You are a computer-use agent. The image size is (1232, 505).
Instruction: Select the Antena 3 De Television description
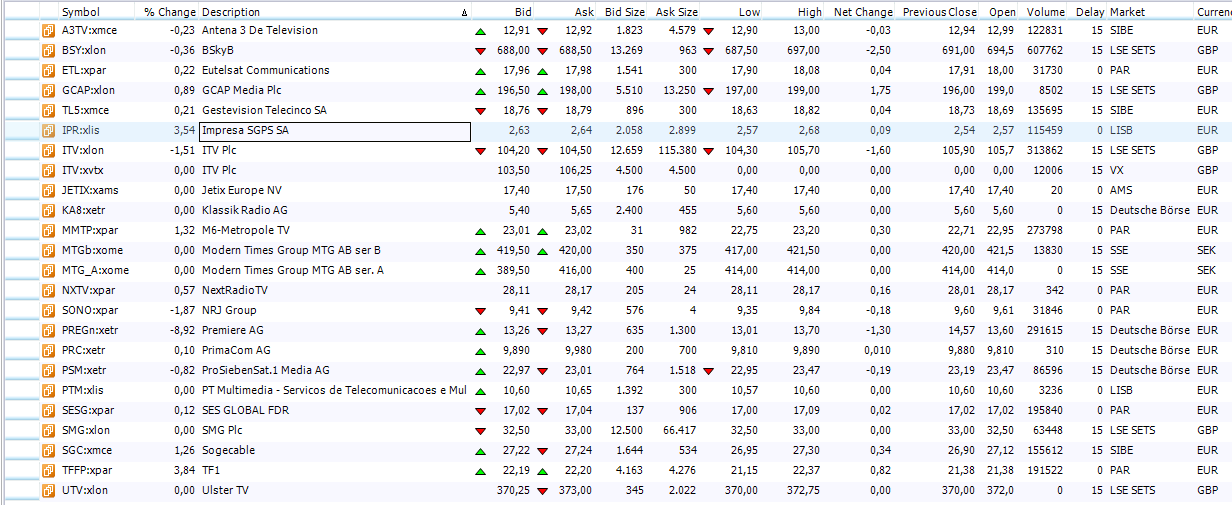pos(259,30)
